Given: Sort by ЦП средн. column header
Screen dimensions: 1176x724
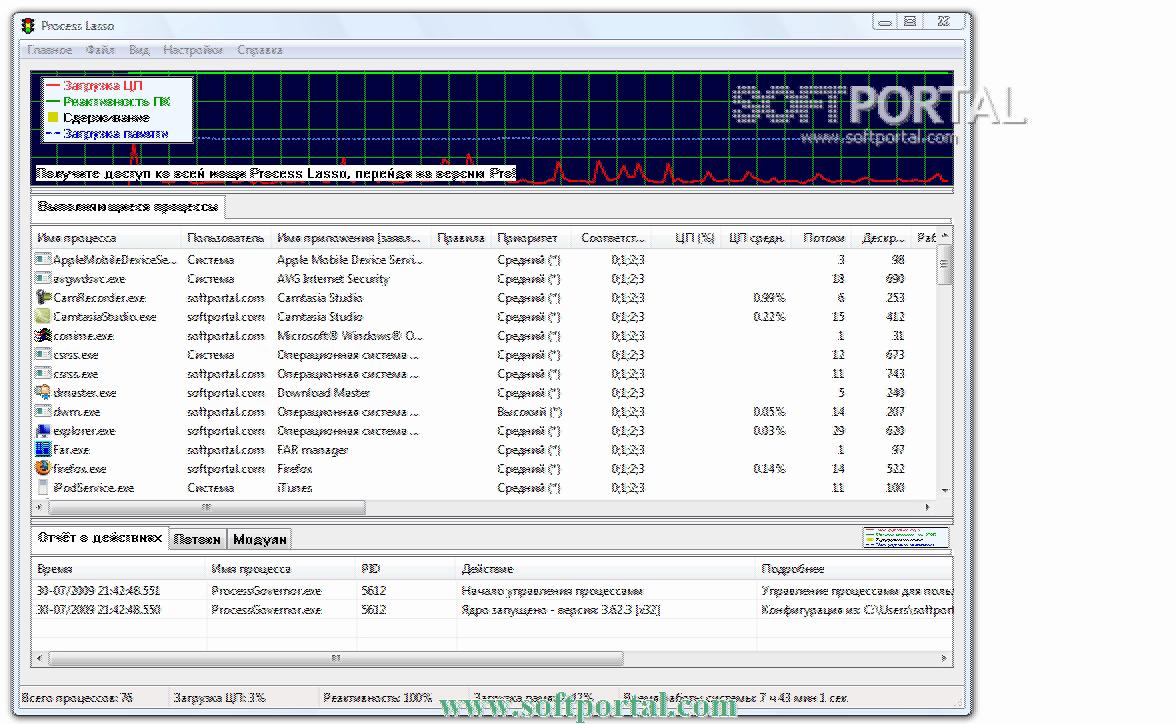Looking at the screenshot, I should pyautogui.click(x=755, y=238).
